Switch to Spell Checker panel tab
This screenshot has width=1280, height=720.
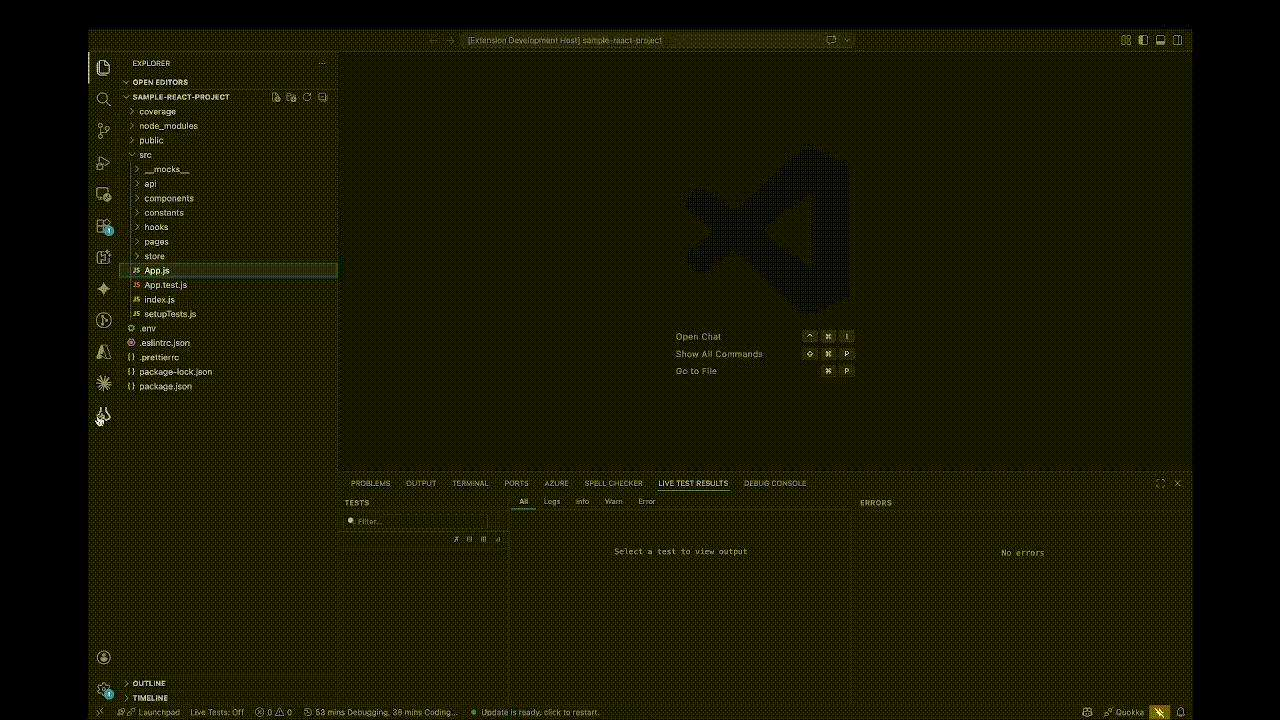pyautogui.click(x=613, y=483)
